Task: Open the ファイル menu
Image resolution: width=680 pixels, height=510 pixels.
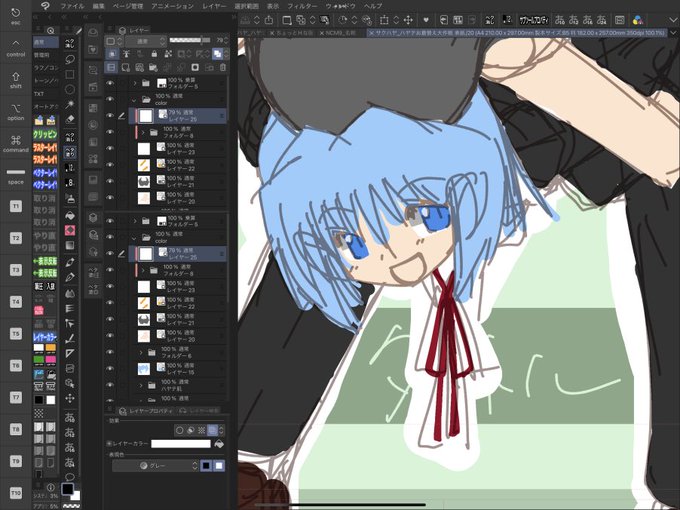Action: coord(72,6)
